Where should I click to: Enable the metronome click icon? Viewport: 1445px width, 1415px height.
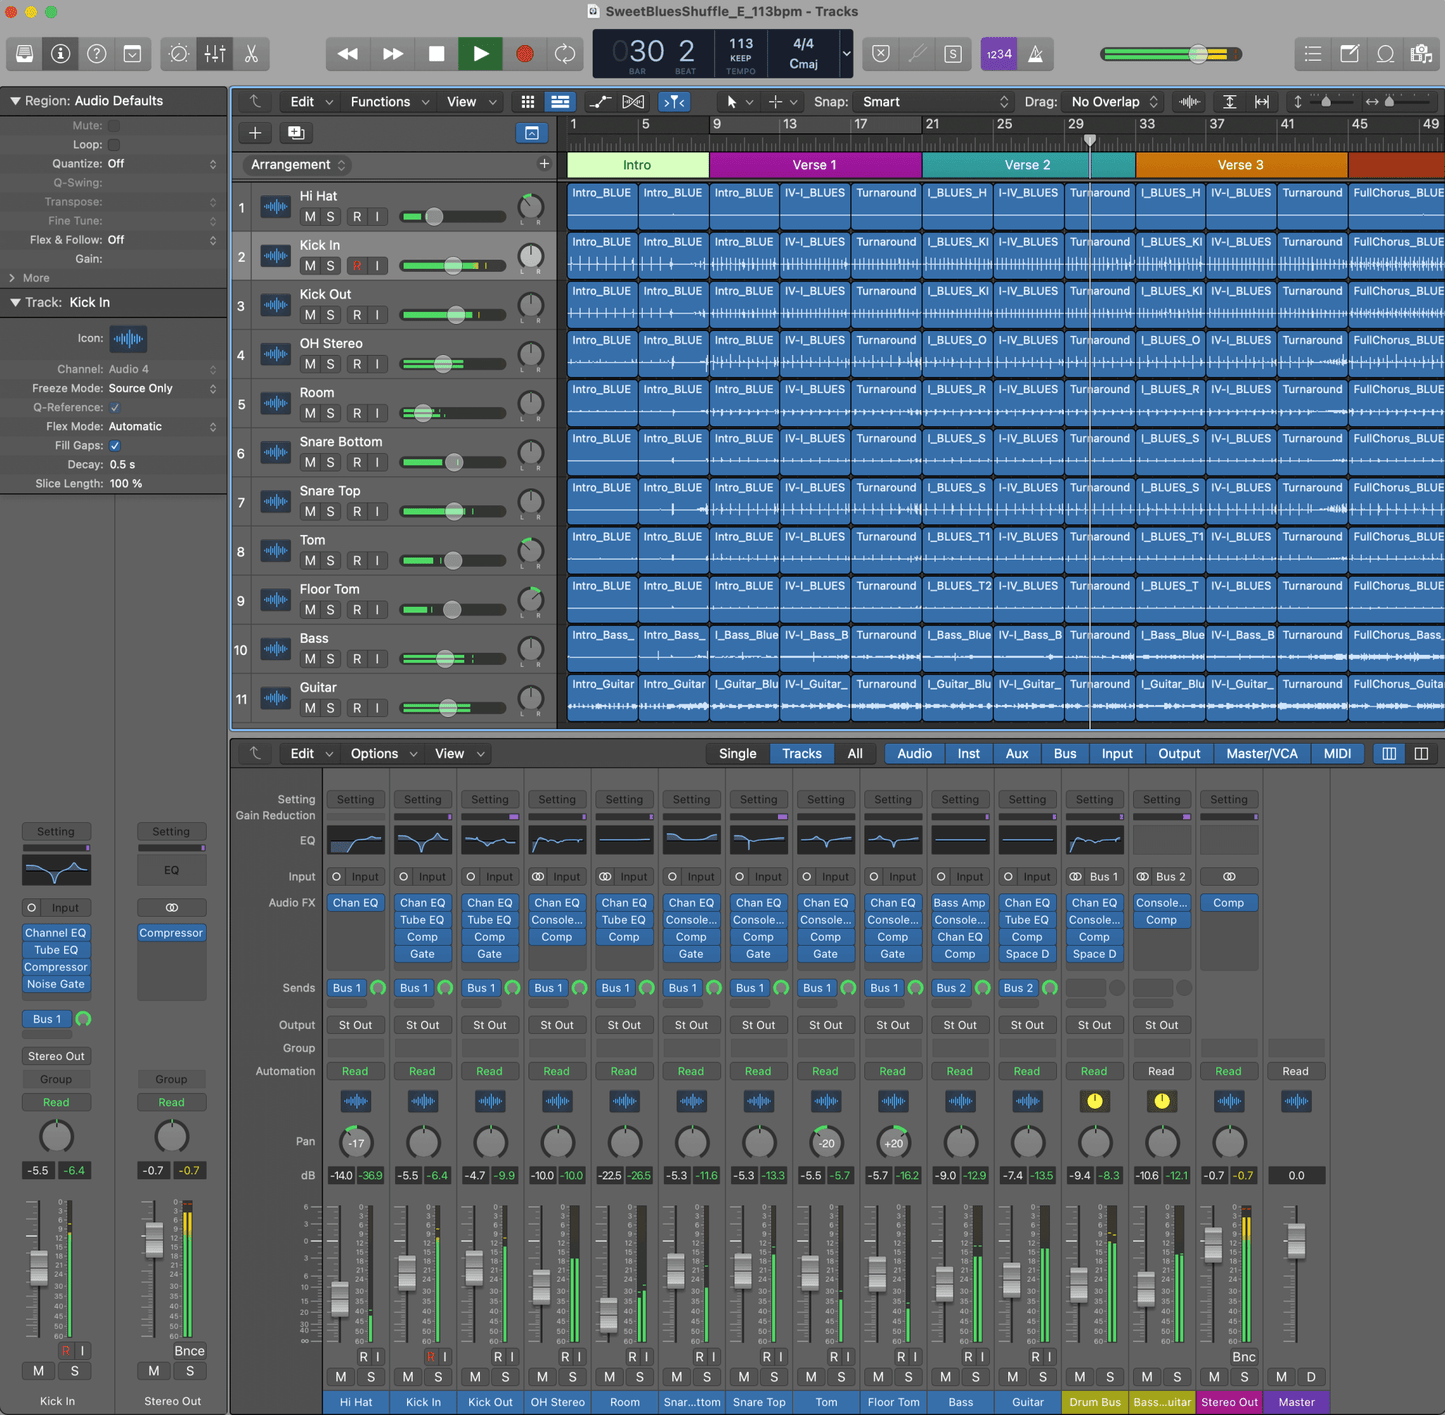1036,54
